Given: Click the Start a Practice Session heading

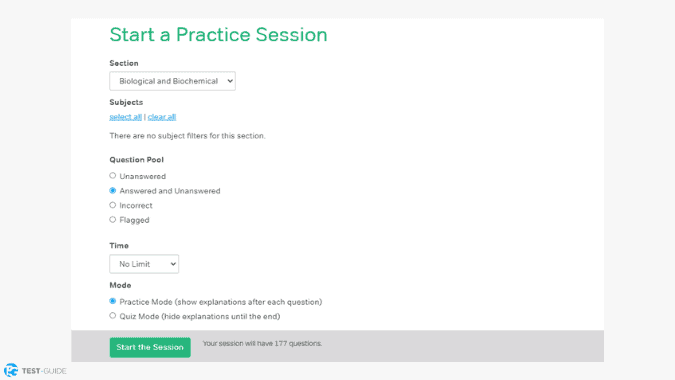Looking at the screenshot, I should (x=218, y=34).
